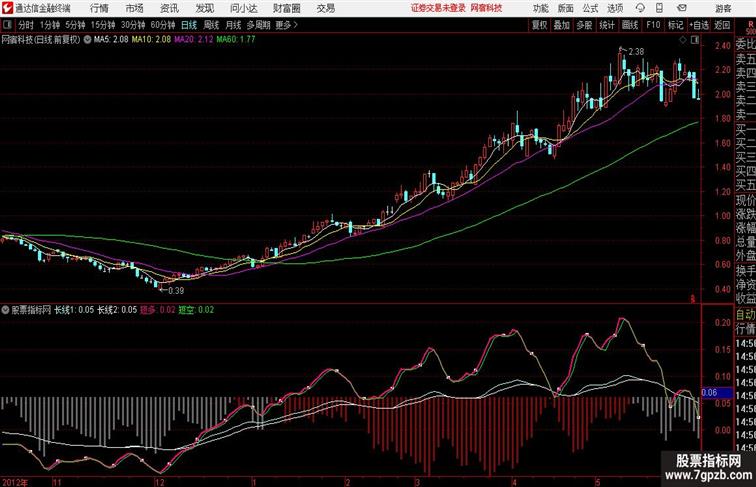Open the 公式 menu
This screenshot has width=756, height=487.
pos(590,8)
